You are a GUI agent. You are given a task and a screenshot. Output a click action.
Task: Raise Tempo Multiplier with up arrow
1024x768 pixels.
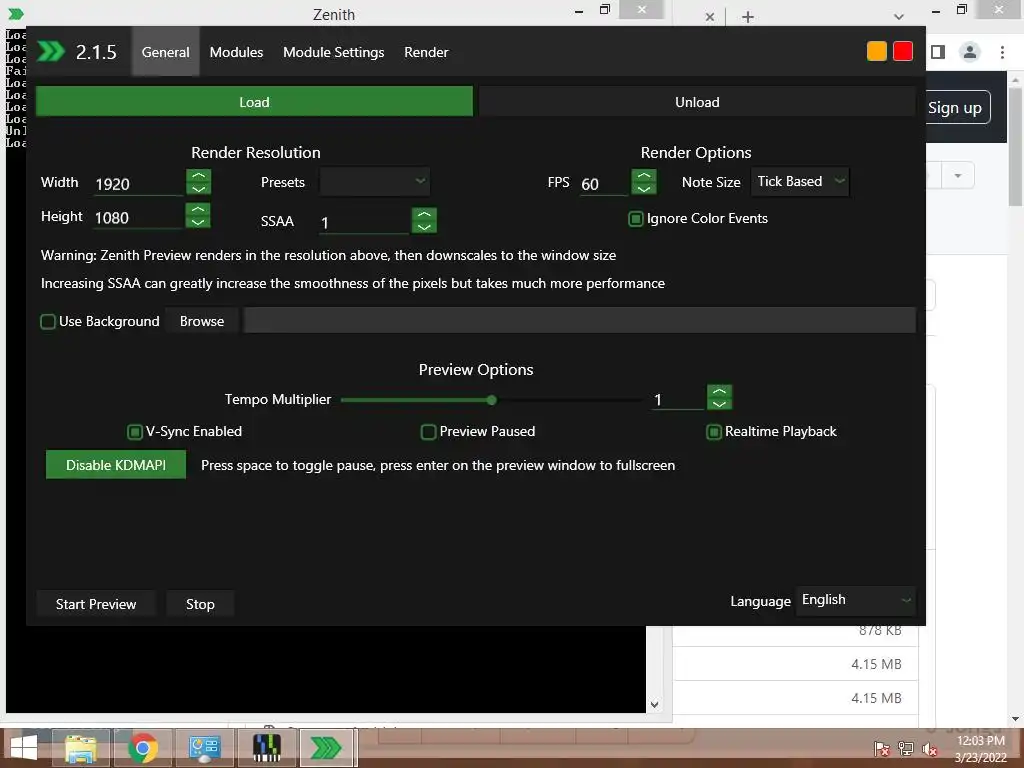(719, 391)
